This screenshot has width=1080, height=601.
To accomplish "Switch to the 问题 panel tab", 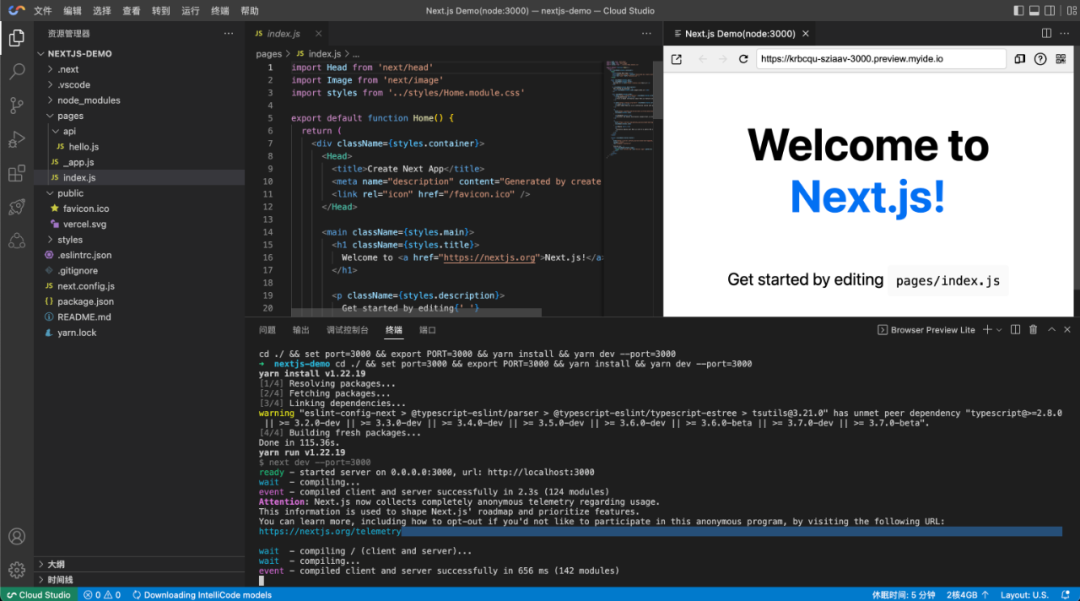I will click(x=267, y=330).
